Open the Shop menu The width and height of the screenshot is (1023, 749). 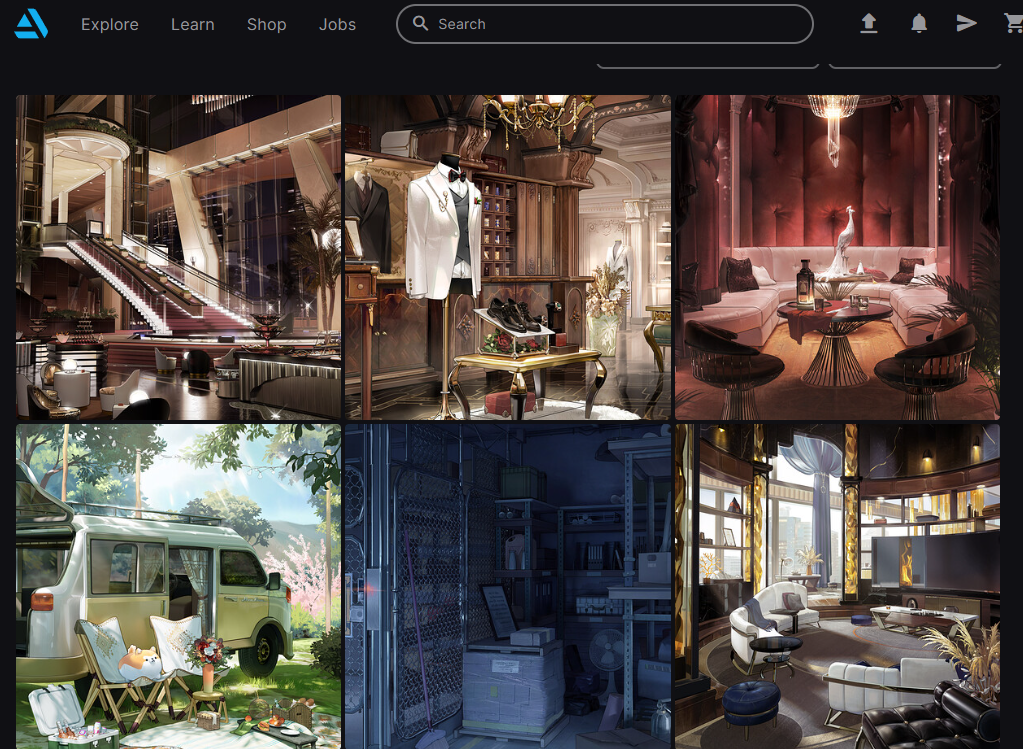click(x=266, y=24)
